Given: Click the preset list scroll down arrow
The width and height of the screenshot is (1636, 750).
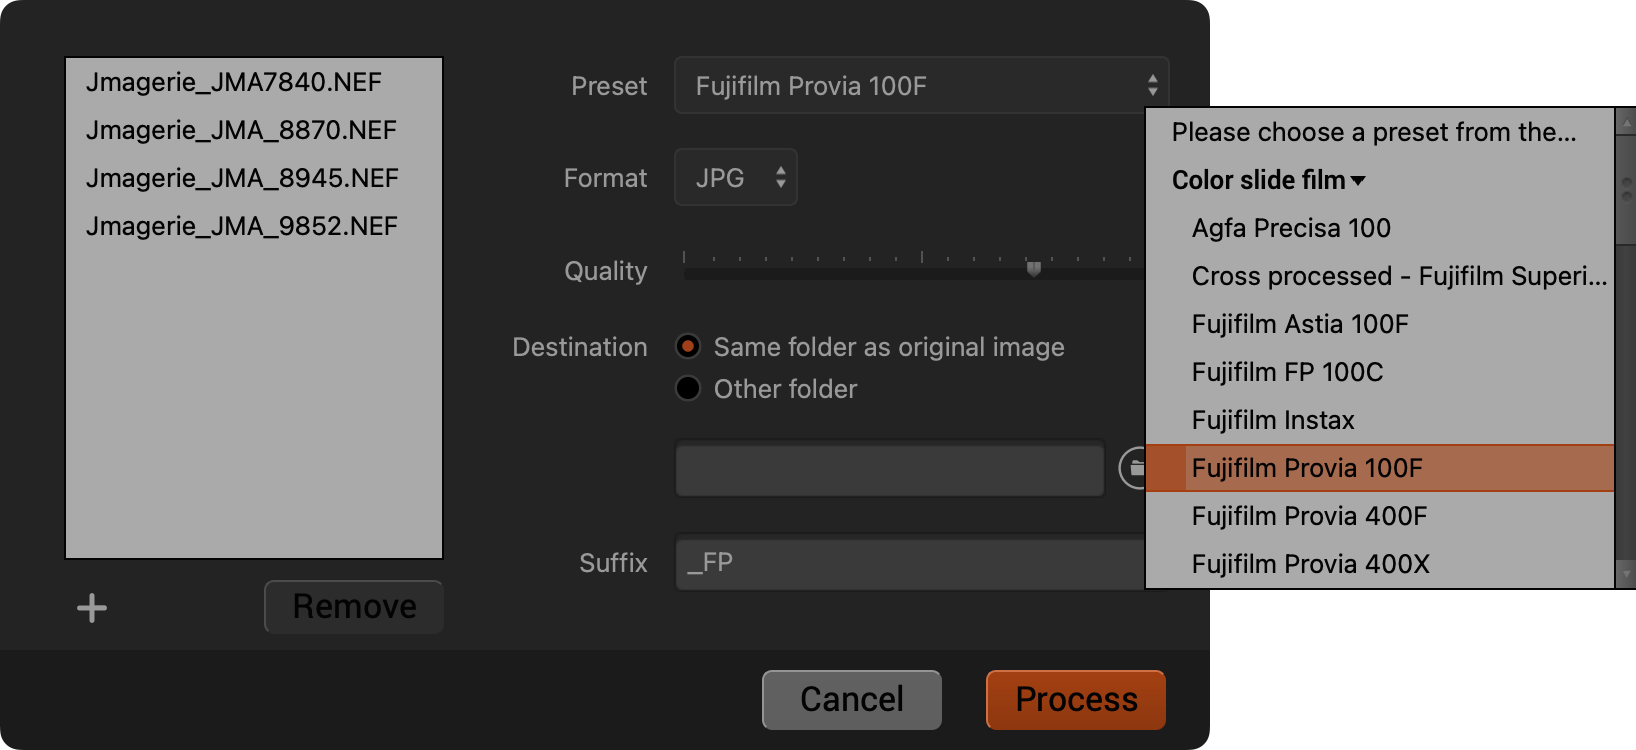Looking at the screenshot, I should (1625, 574).
